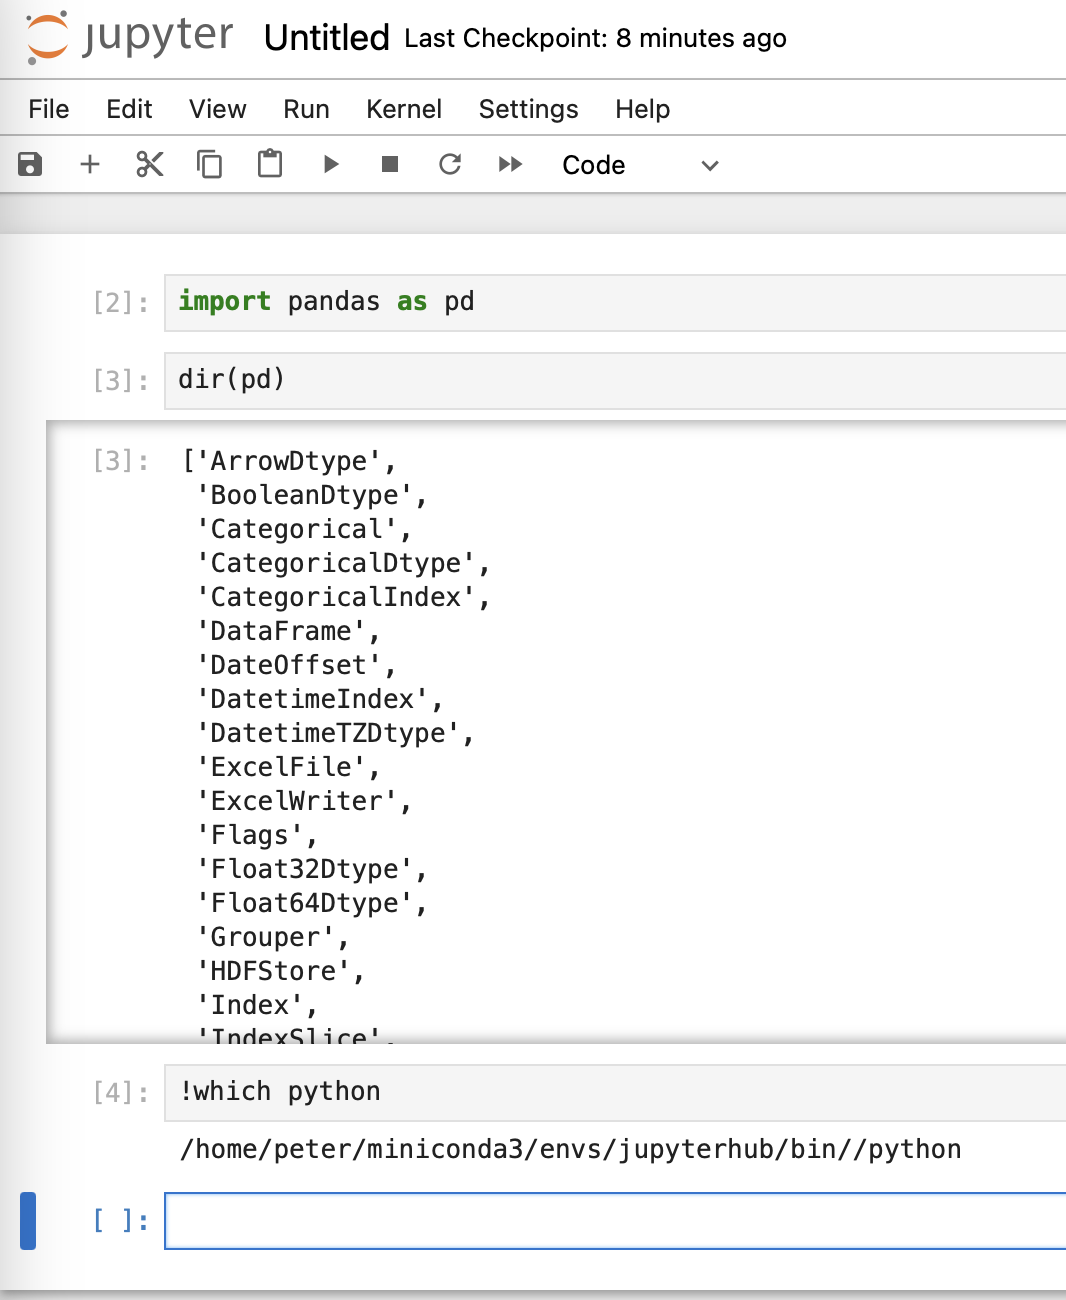Rename the notebook titled Untitled
This screenshot has width=1066, height=1300.
point(326,38)
